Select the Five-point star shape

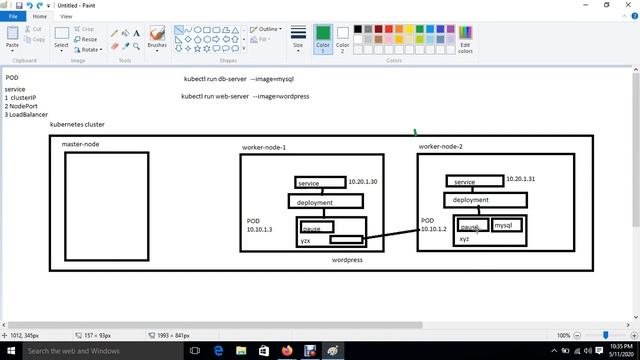coord(198,49)
